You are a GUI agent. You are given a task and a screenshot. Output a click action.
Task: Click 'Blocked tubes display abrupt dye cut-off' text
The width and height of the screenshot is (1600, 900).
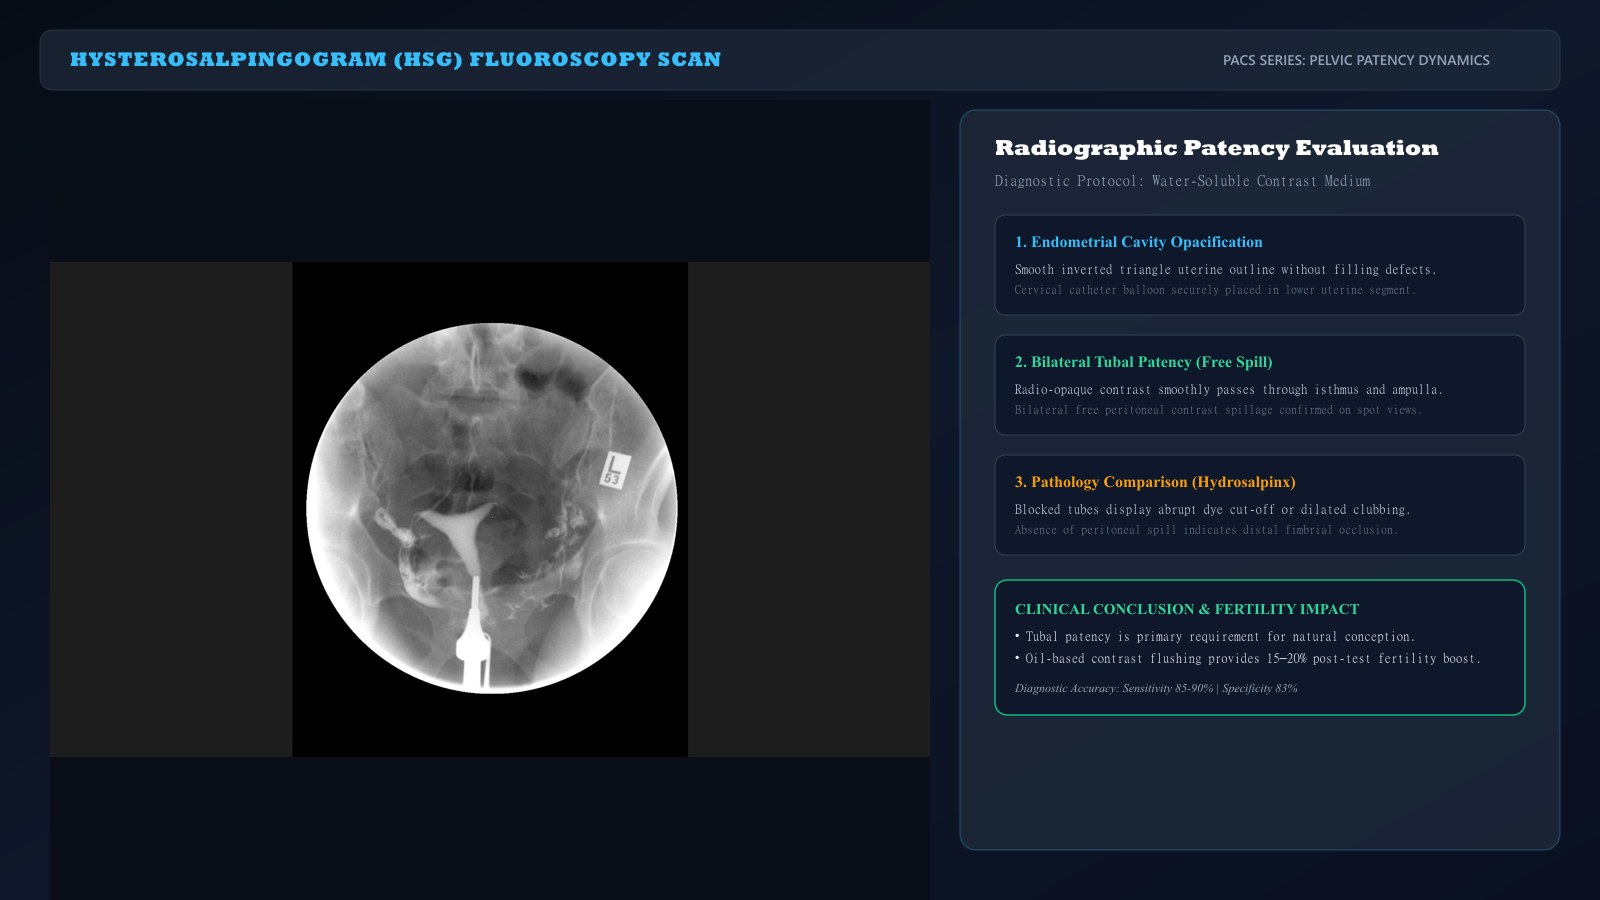click(x=1212, y=509)
